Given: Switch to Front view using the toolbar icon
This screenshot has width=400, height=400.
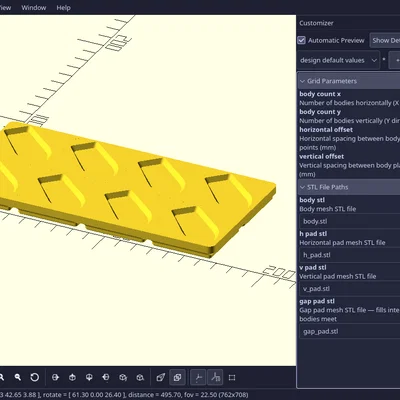Looking at the screenshot, I should pyautogui.click(x=123, y=377).
